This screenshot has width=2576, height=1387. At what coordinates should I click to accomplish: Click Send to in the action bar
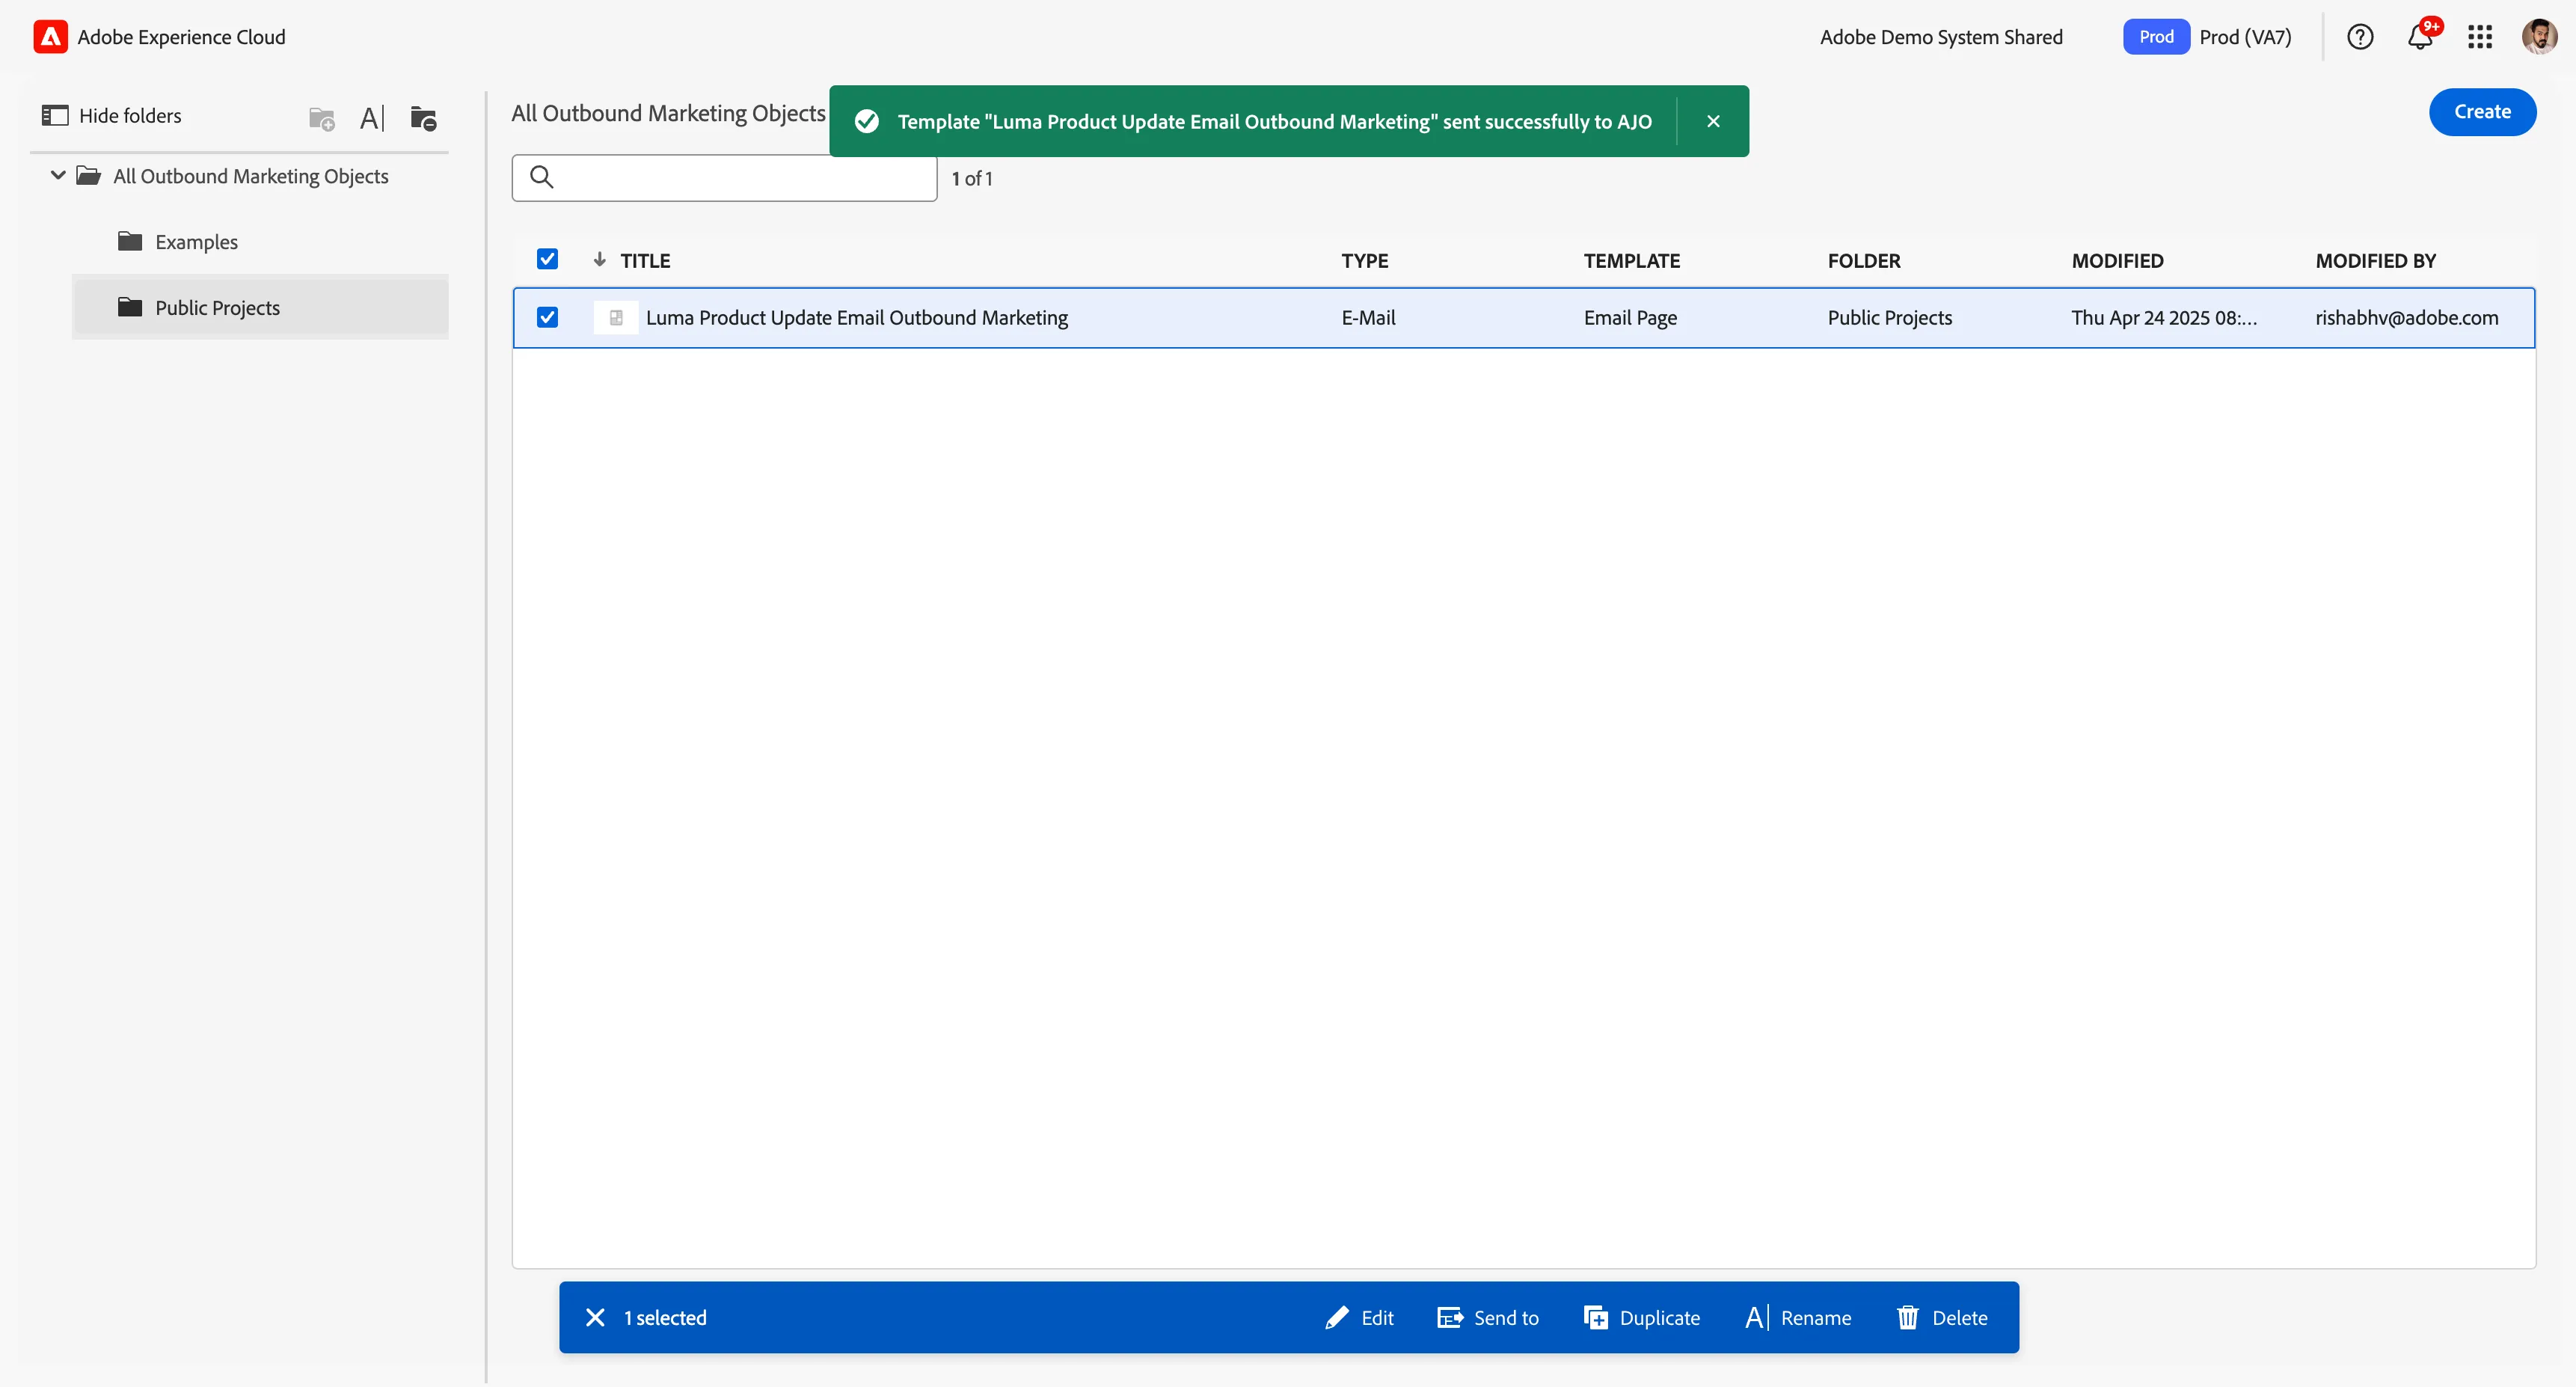(x=1488, y=1318)
